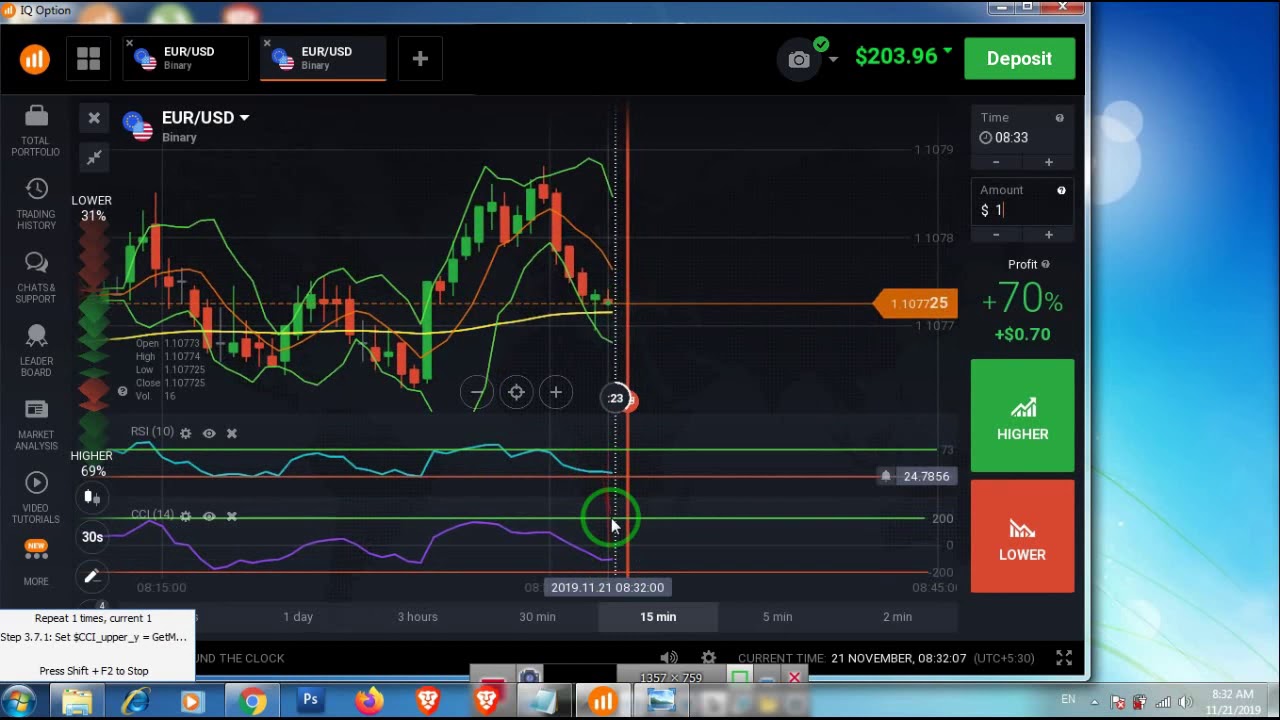Open Firefox from taskbar

pyautogui.click(x=369, y=701)
